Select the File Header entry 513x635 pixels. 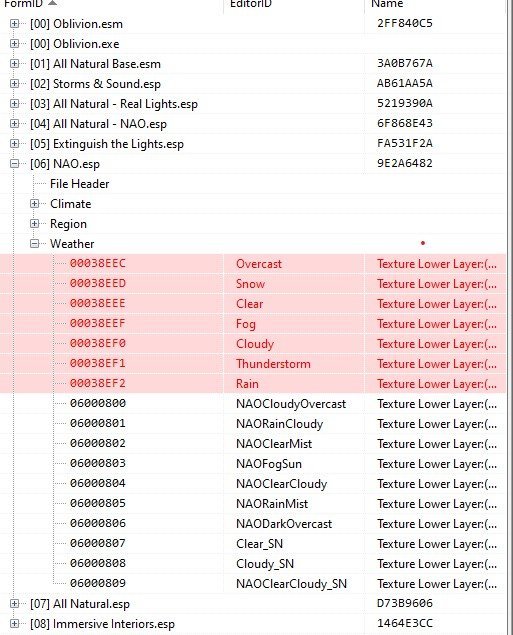pyautogui.click(x=79, y=184)
